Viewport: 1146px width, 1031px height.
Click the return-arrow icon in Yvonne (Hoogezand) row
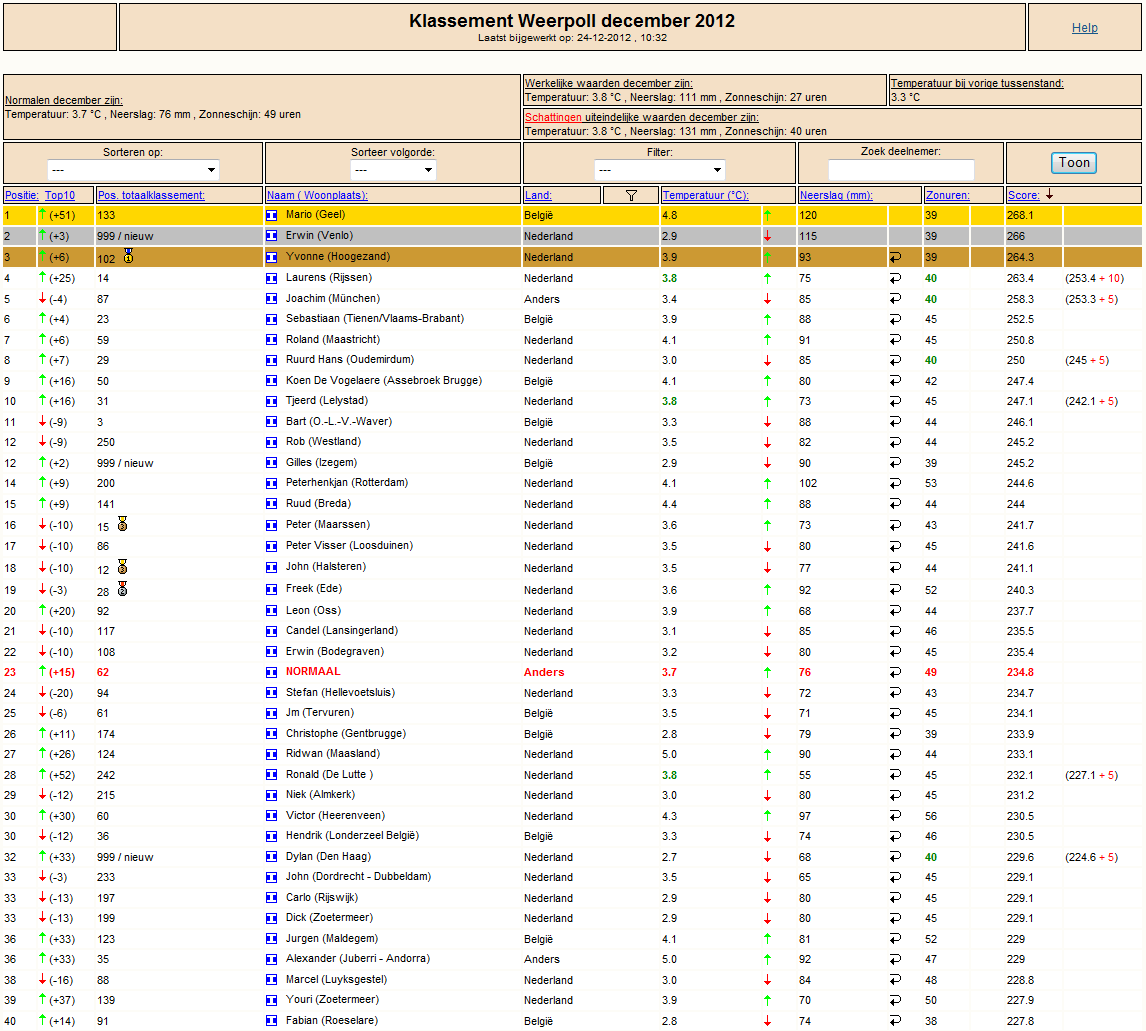pyautogui.click(x=895, y=257)
